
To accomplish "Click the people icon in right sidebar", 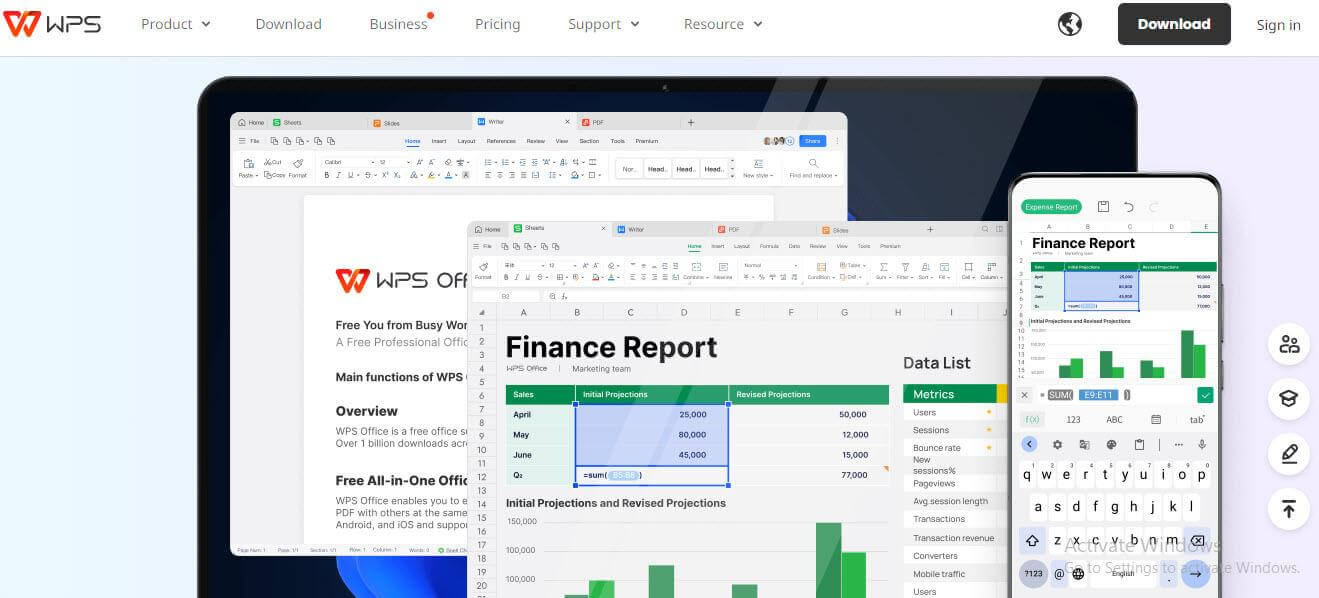I will (x=1288, y=344).
